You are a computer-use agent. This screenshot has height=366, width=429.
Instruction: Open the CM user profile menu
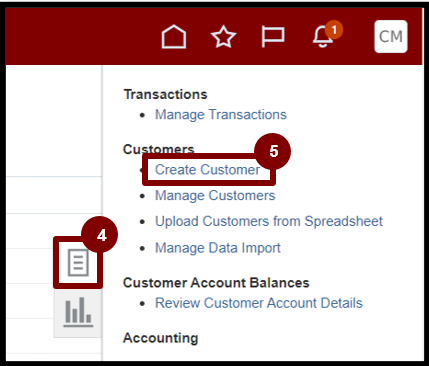coord(391,36)
